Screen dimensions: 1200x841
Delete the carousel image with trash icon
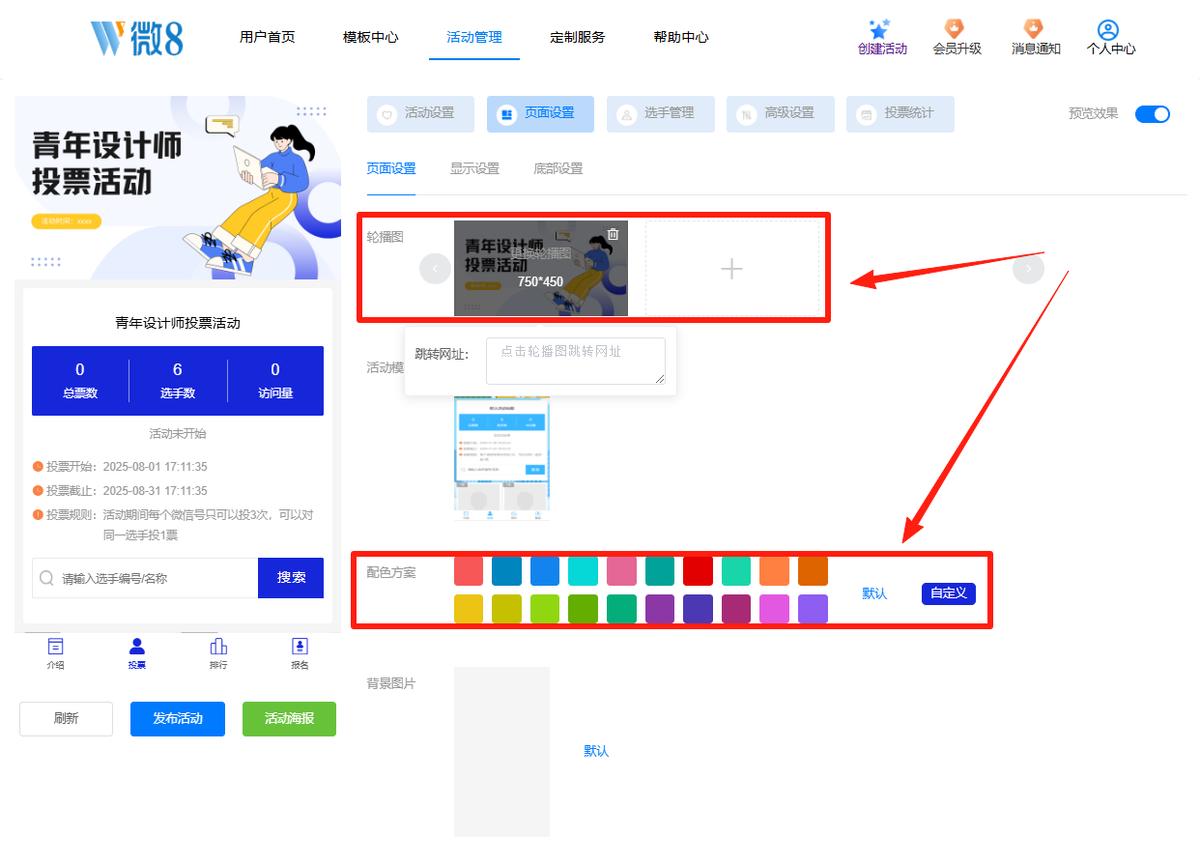(x=613, y=234)
